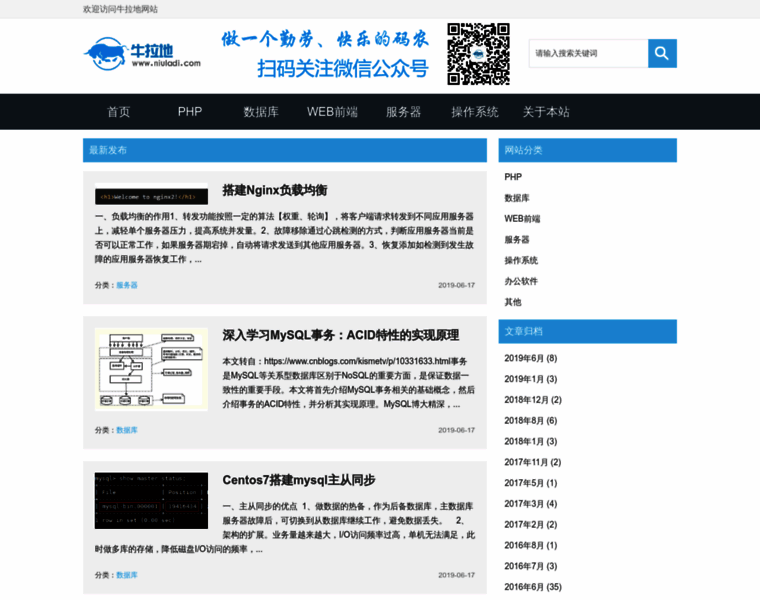Screen dimensions: 760x600
Task: Select PHP in the 网站分类 sidebar
Action: click(513, 177)
